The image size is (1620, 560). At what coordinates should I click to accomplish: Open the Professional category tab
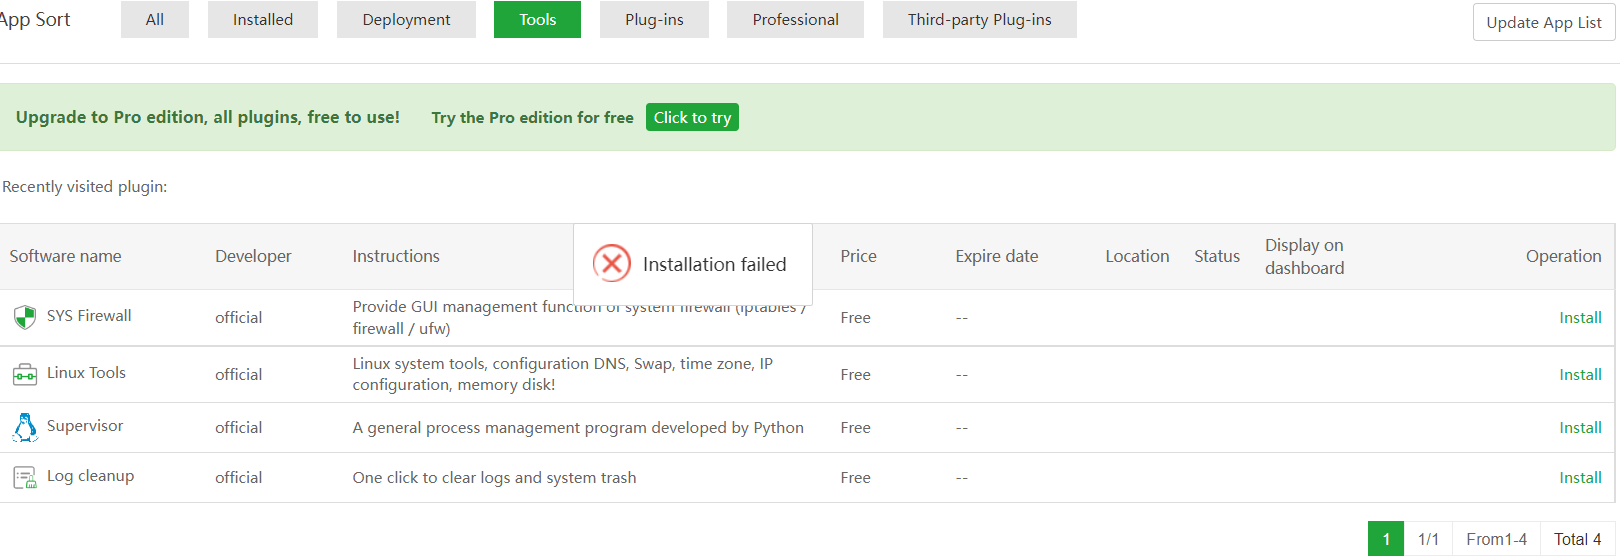[795, 20]
